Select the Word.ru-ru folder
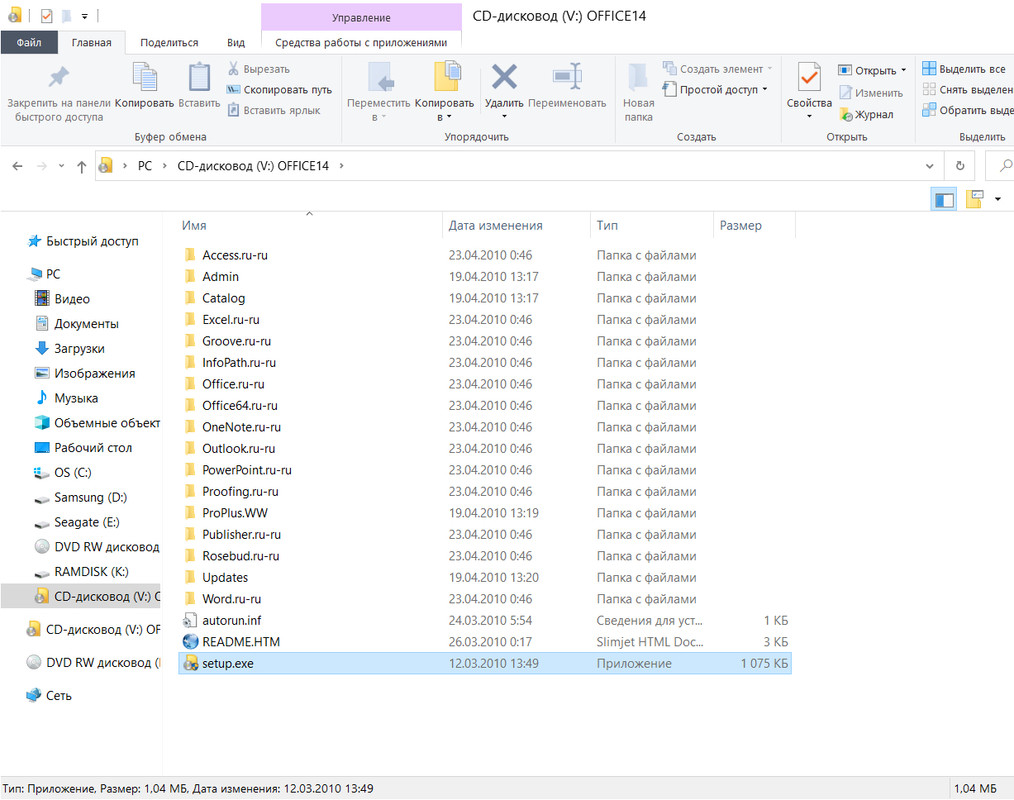 (x=484, y=600)
